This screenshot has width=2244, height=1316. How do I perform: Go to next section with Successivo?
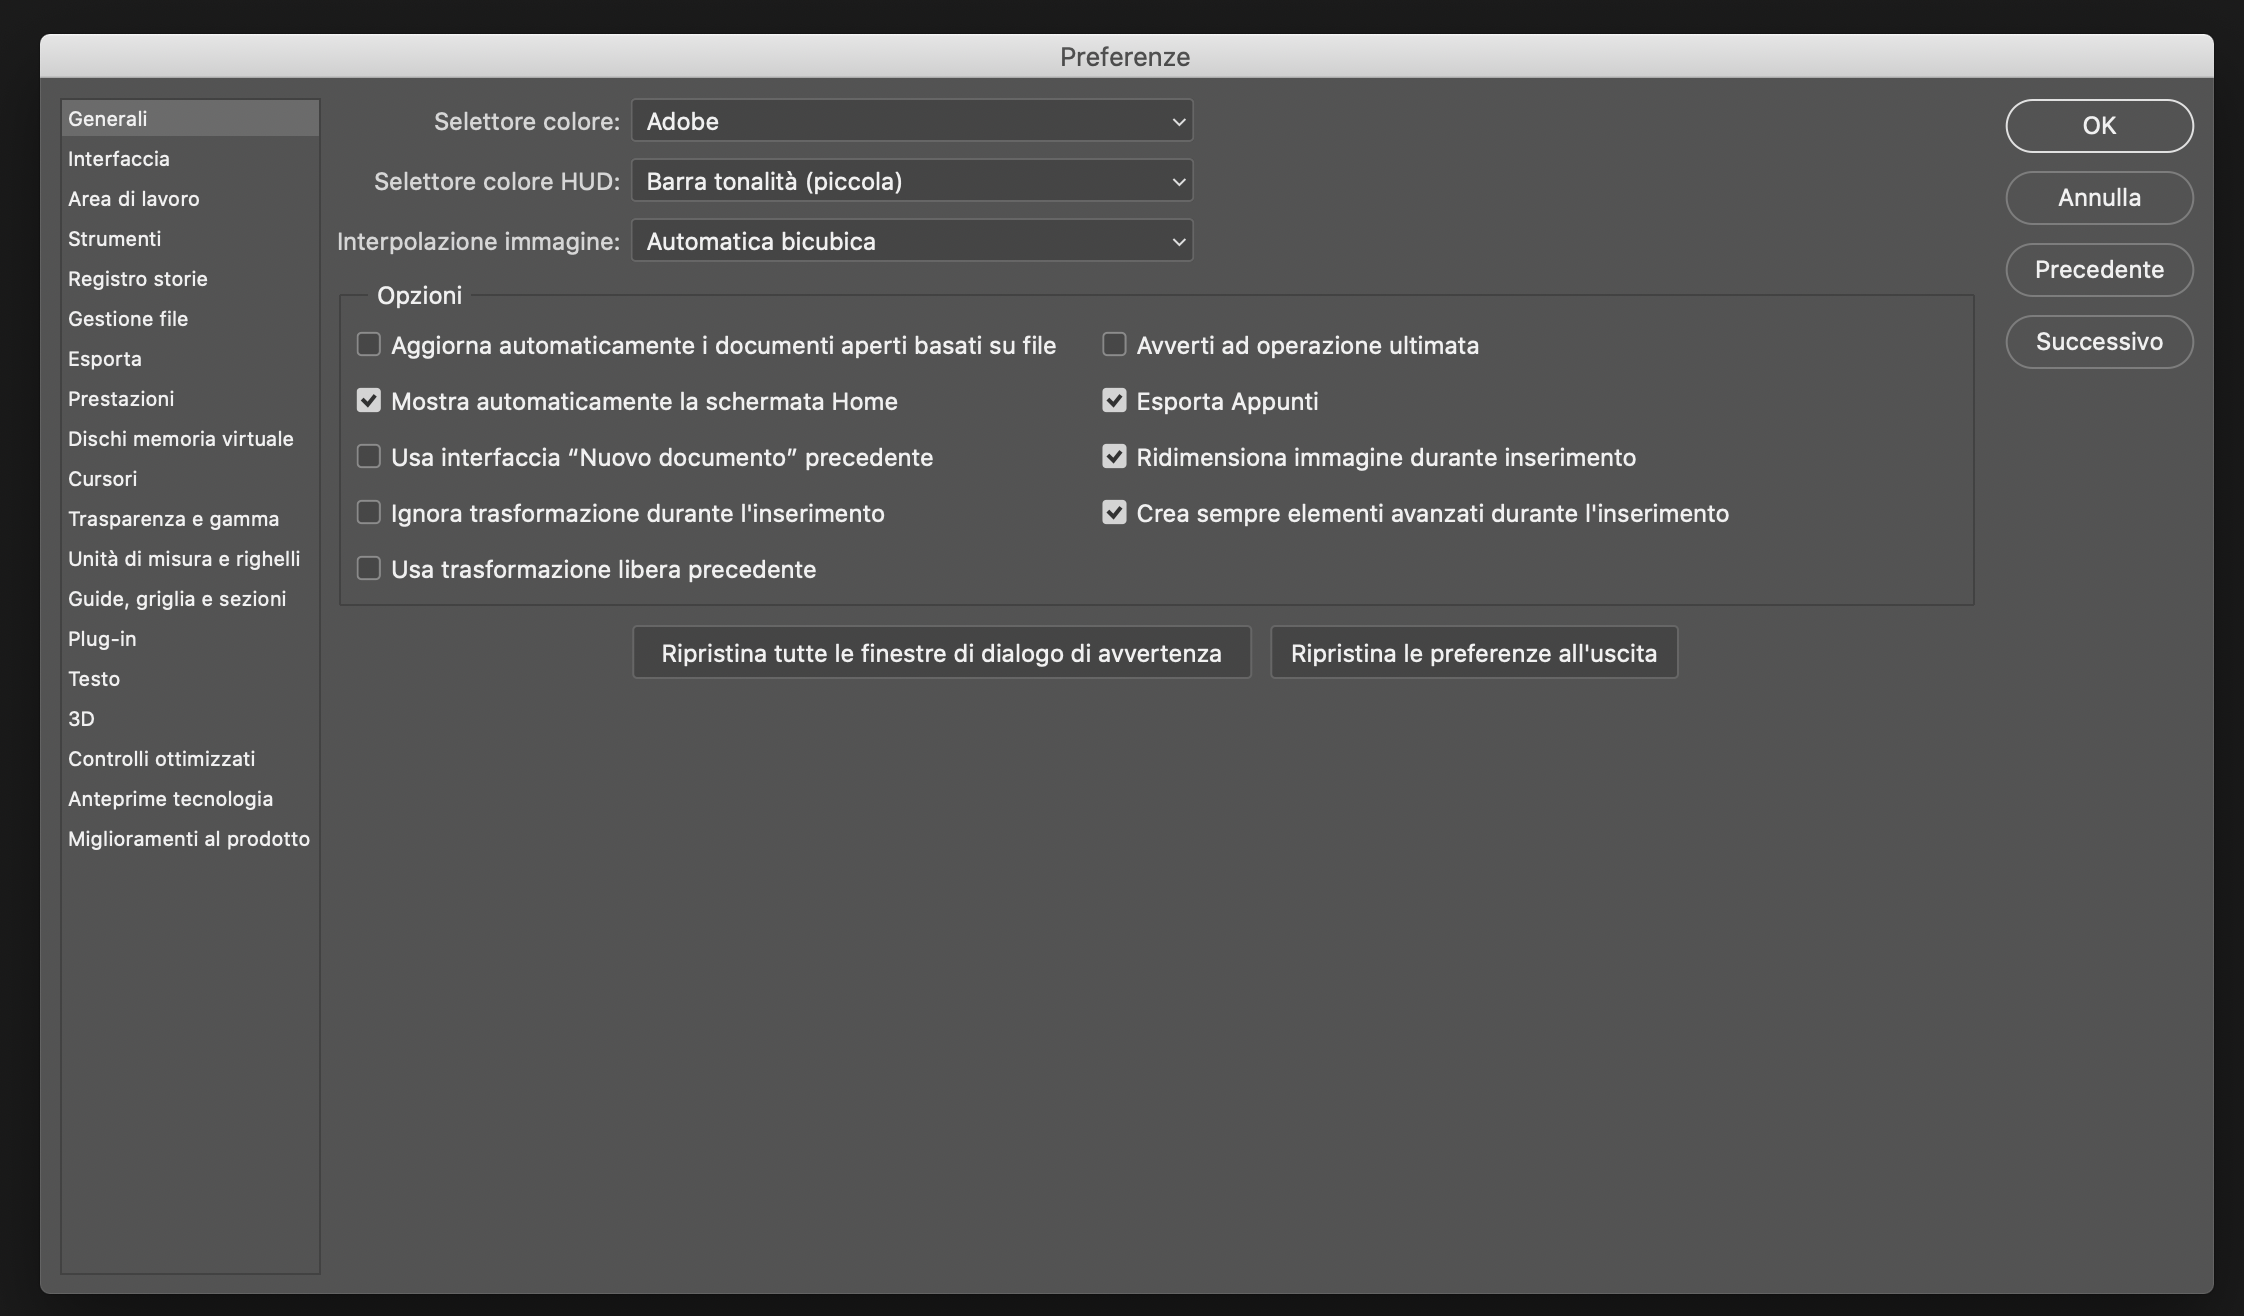2099,341
